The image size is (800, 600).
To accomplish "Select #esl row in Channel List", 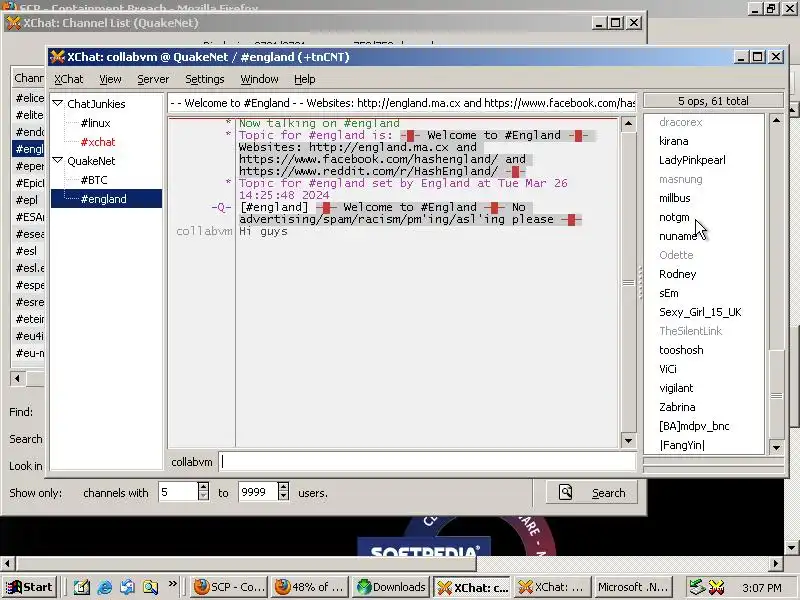I will (29, 251).
